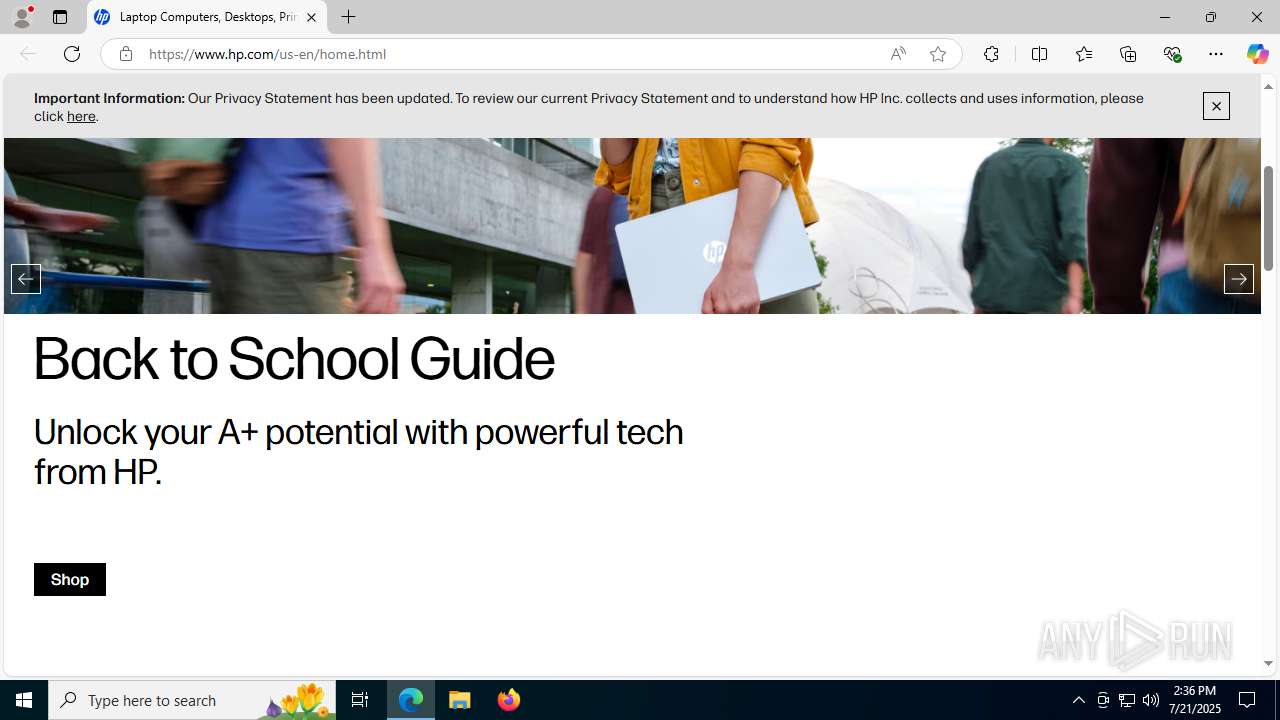Close the HP browser tab
The height and width of the screenshot is (720, 1280).
click(x=311, y=17)
